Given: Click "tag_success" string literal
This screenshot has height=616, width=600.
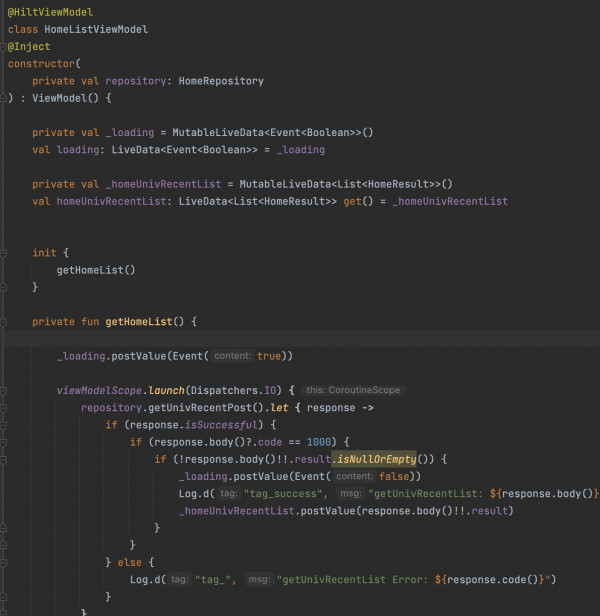Looking at the screenshot, I should 283,494.
